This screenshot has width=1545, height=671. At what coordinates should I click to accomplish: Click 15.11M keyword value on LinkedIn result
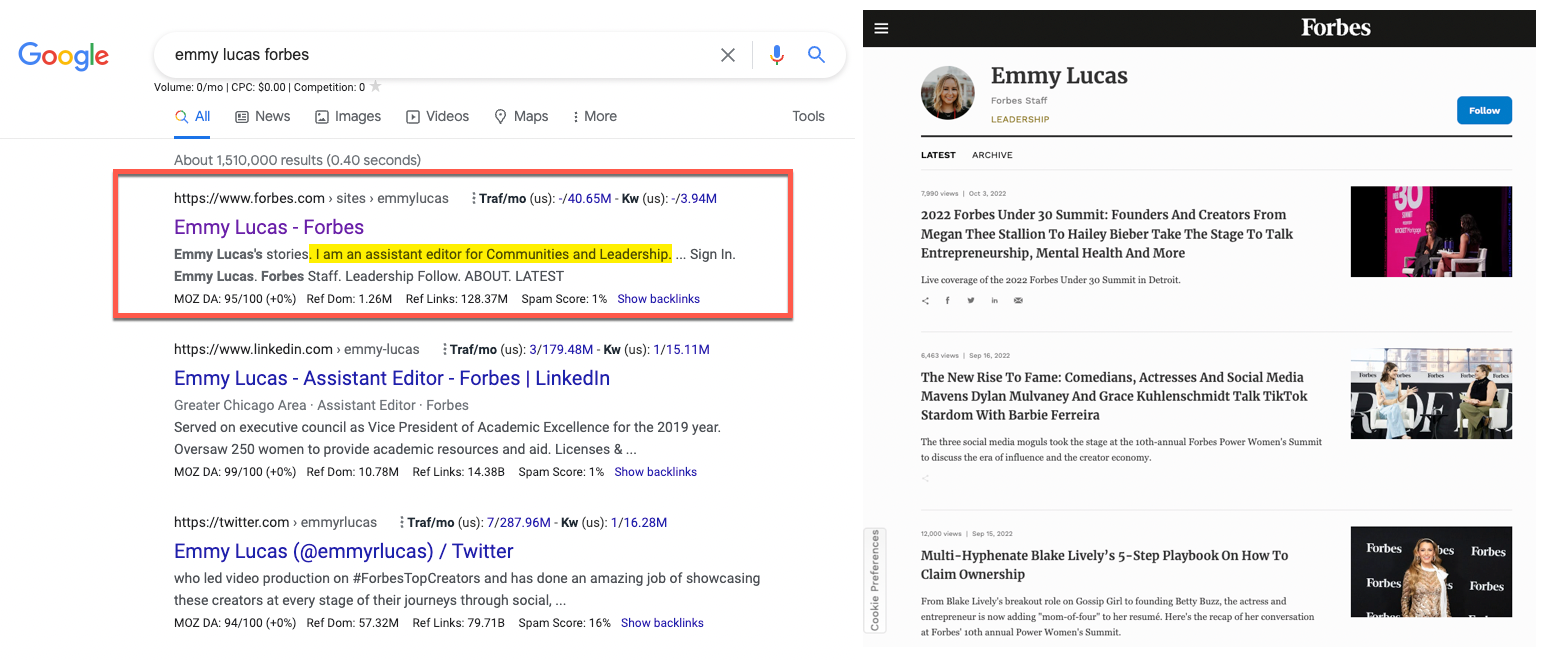point(688,349)
